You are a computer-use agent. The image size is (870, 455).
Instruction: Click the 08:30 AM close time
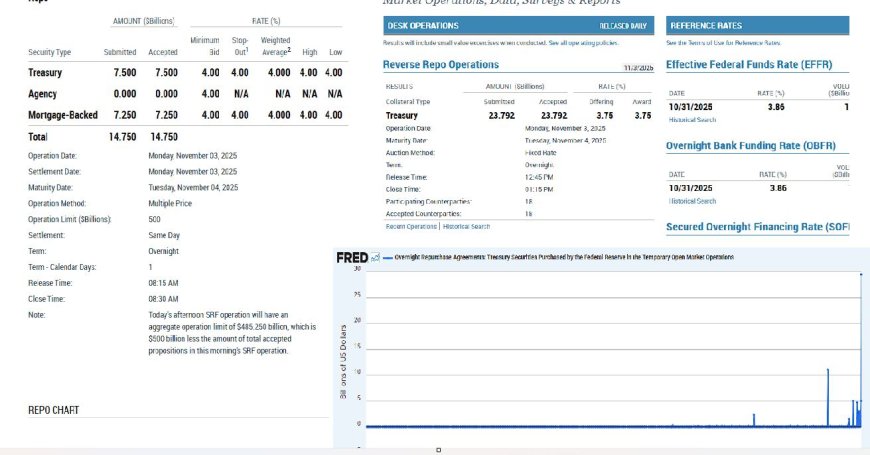(x=163, y=299)
